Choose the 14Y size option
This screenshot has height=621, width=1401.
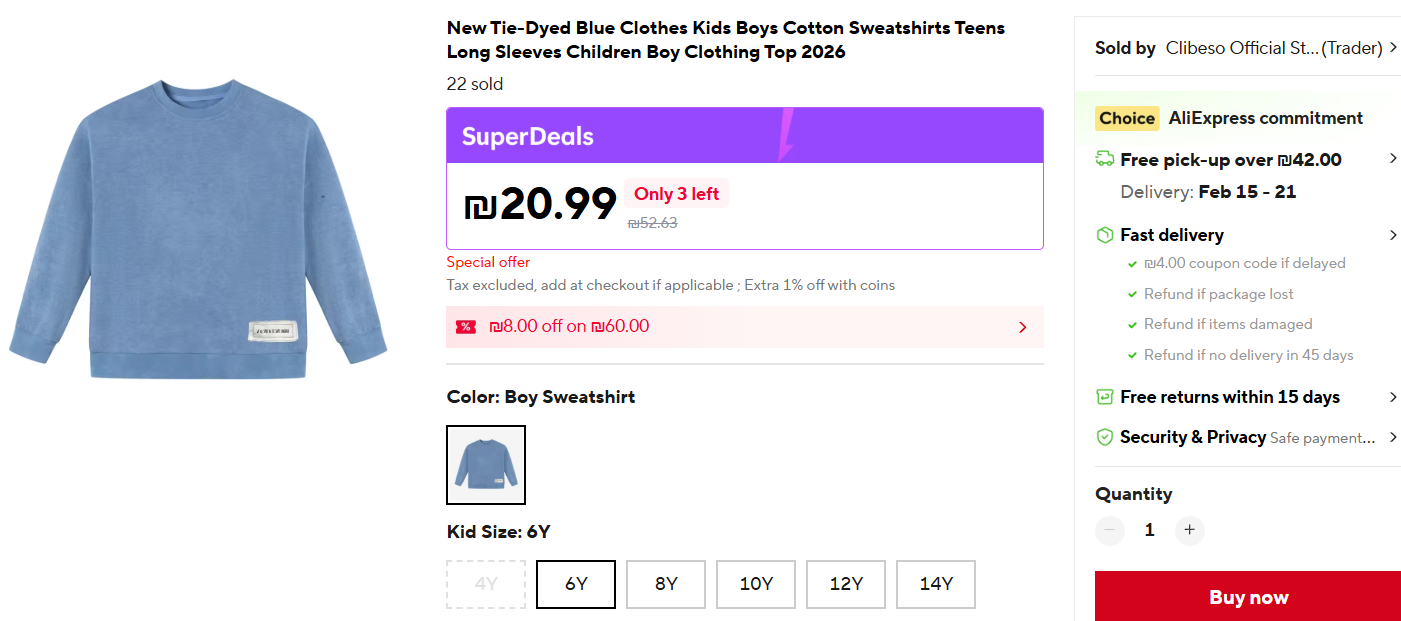click(x=936, y=584)
